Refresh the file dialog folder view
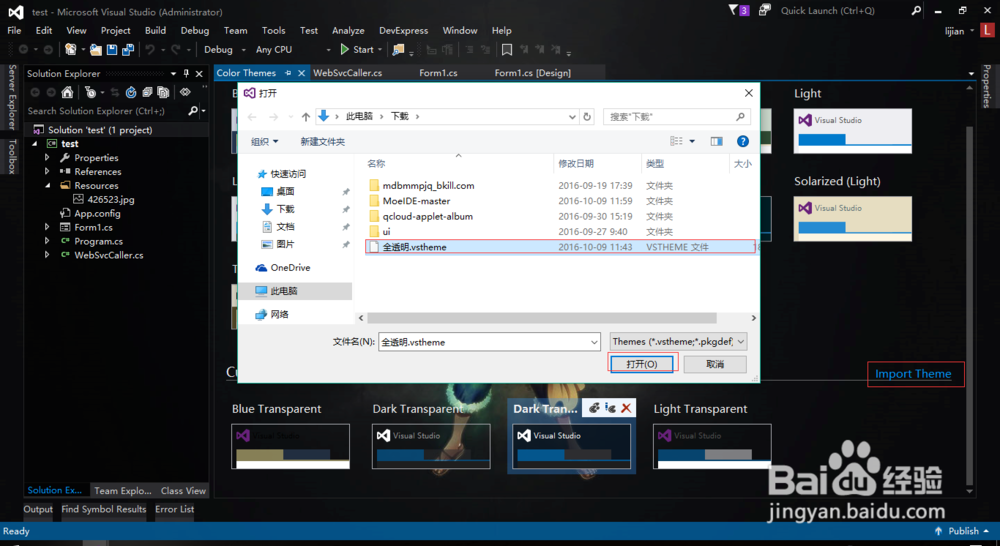This screenshot has width=1000, height=546. 587,117
